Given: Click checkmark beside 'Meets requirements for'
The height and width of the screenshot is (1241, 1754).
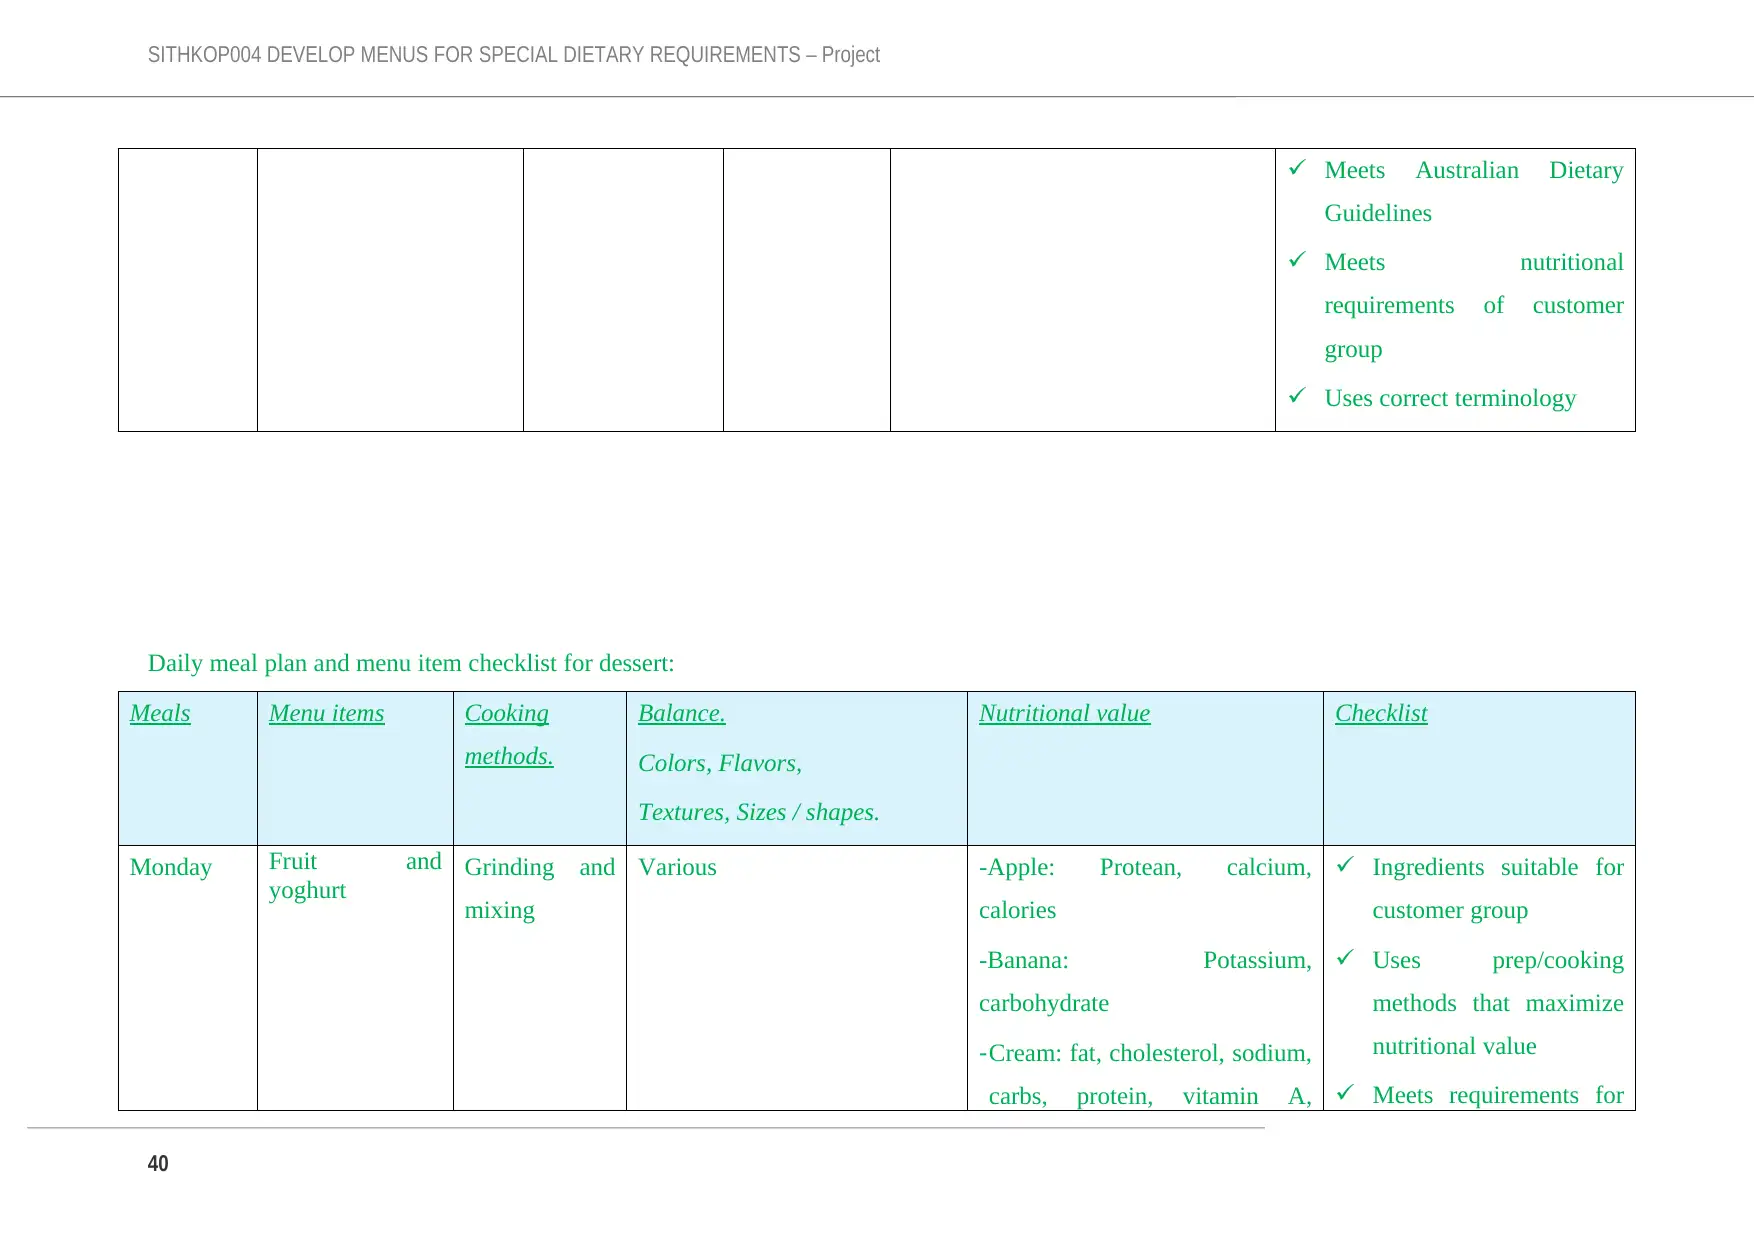Looking at the screenshot, I should point(1345,1093).
